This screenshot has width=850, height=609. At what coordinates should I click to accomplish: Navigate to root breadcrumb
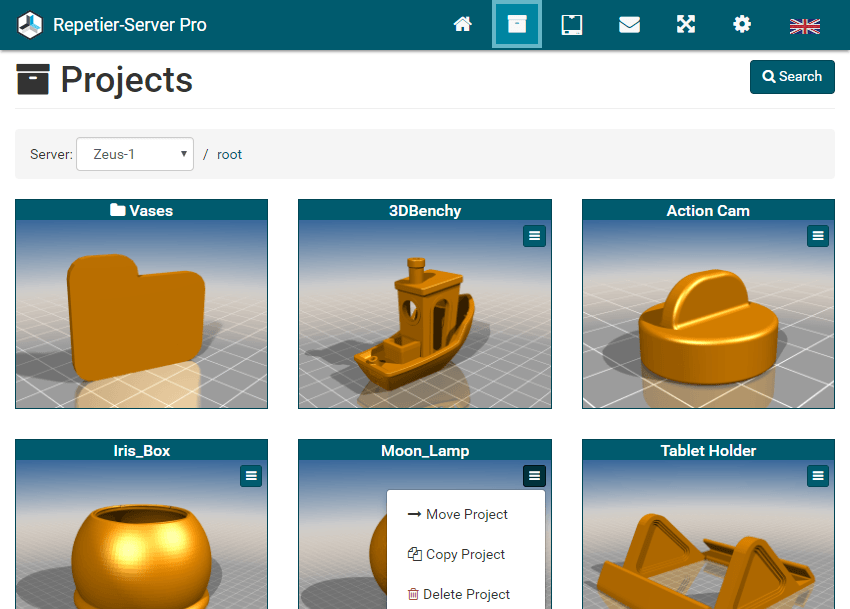tap(229, 155)
